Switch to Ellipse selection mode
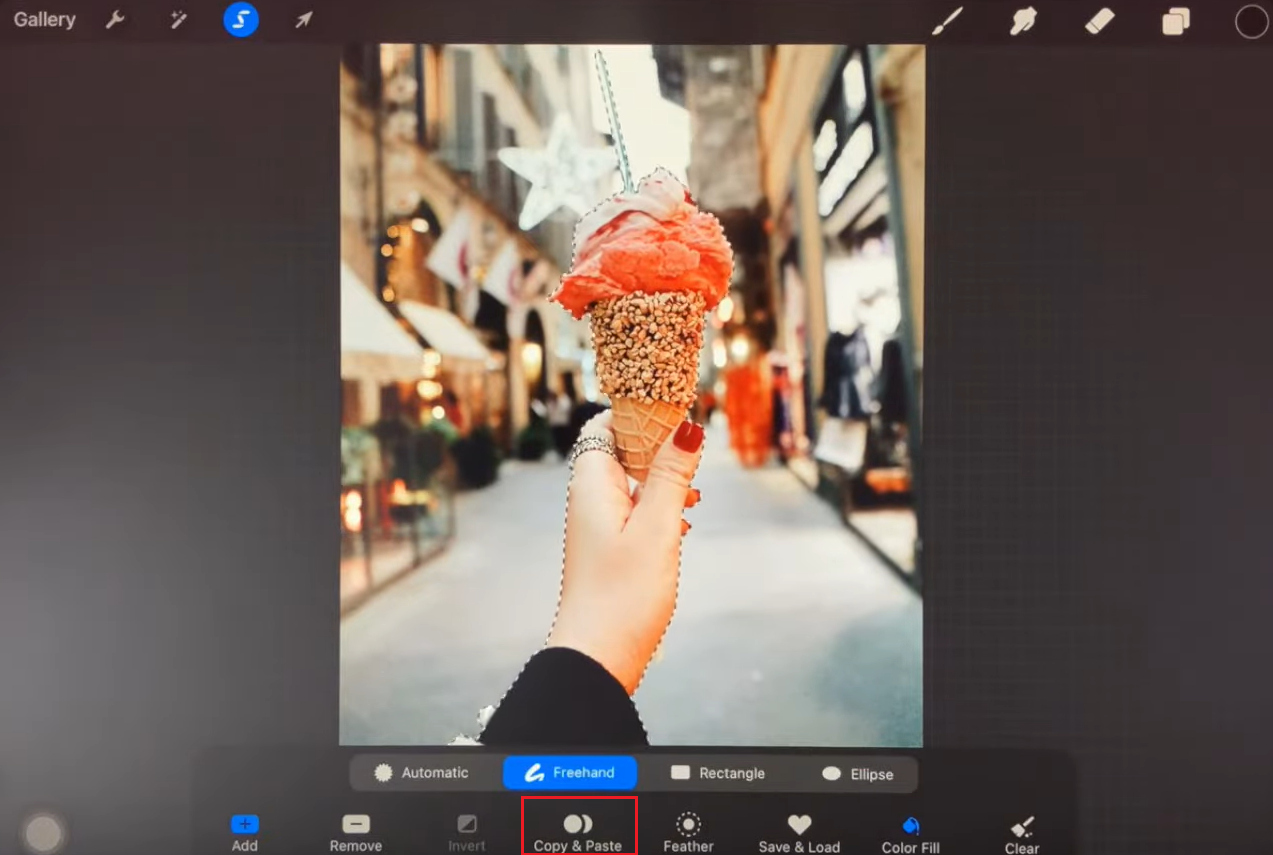 [857, 774]
